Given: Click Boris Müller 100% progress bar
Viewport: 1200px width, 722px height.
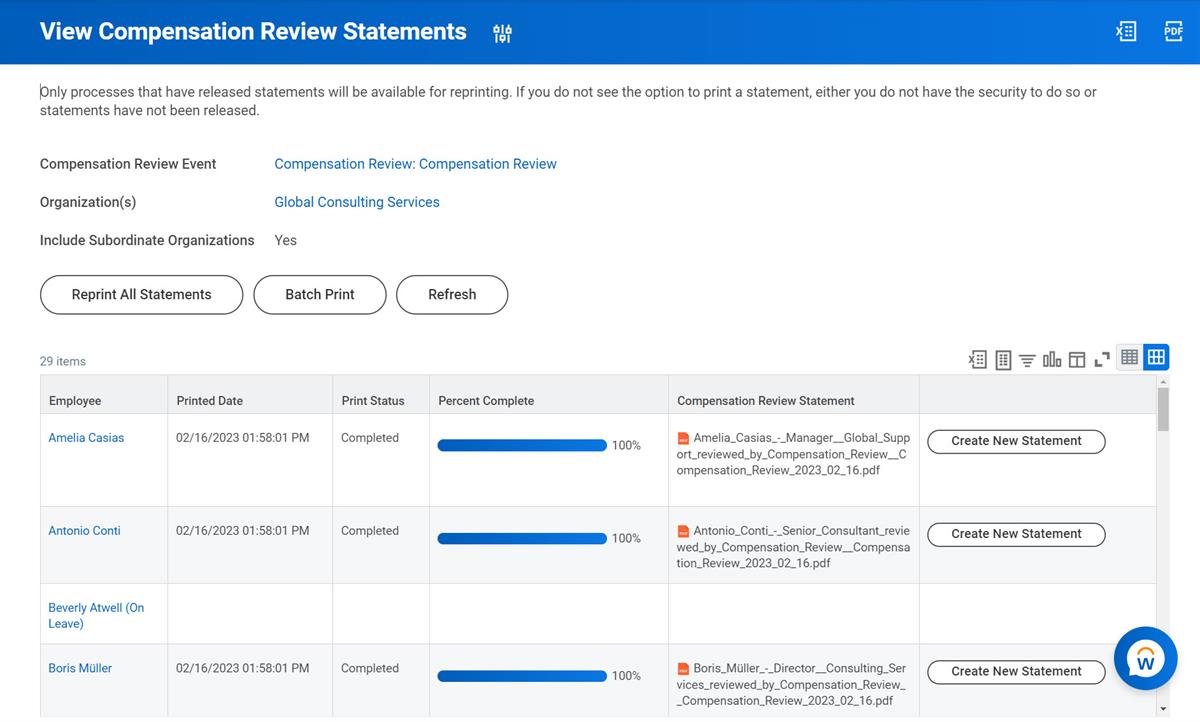Looking at the screenshot, I should pyautogui.click(x=522, y=676).
